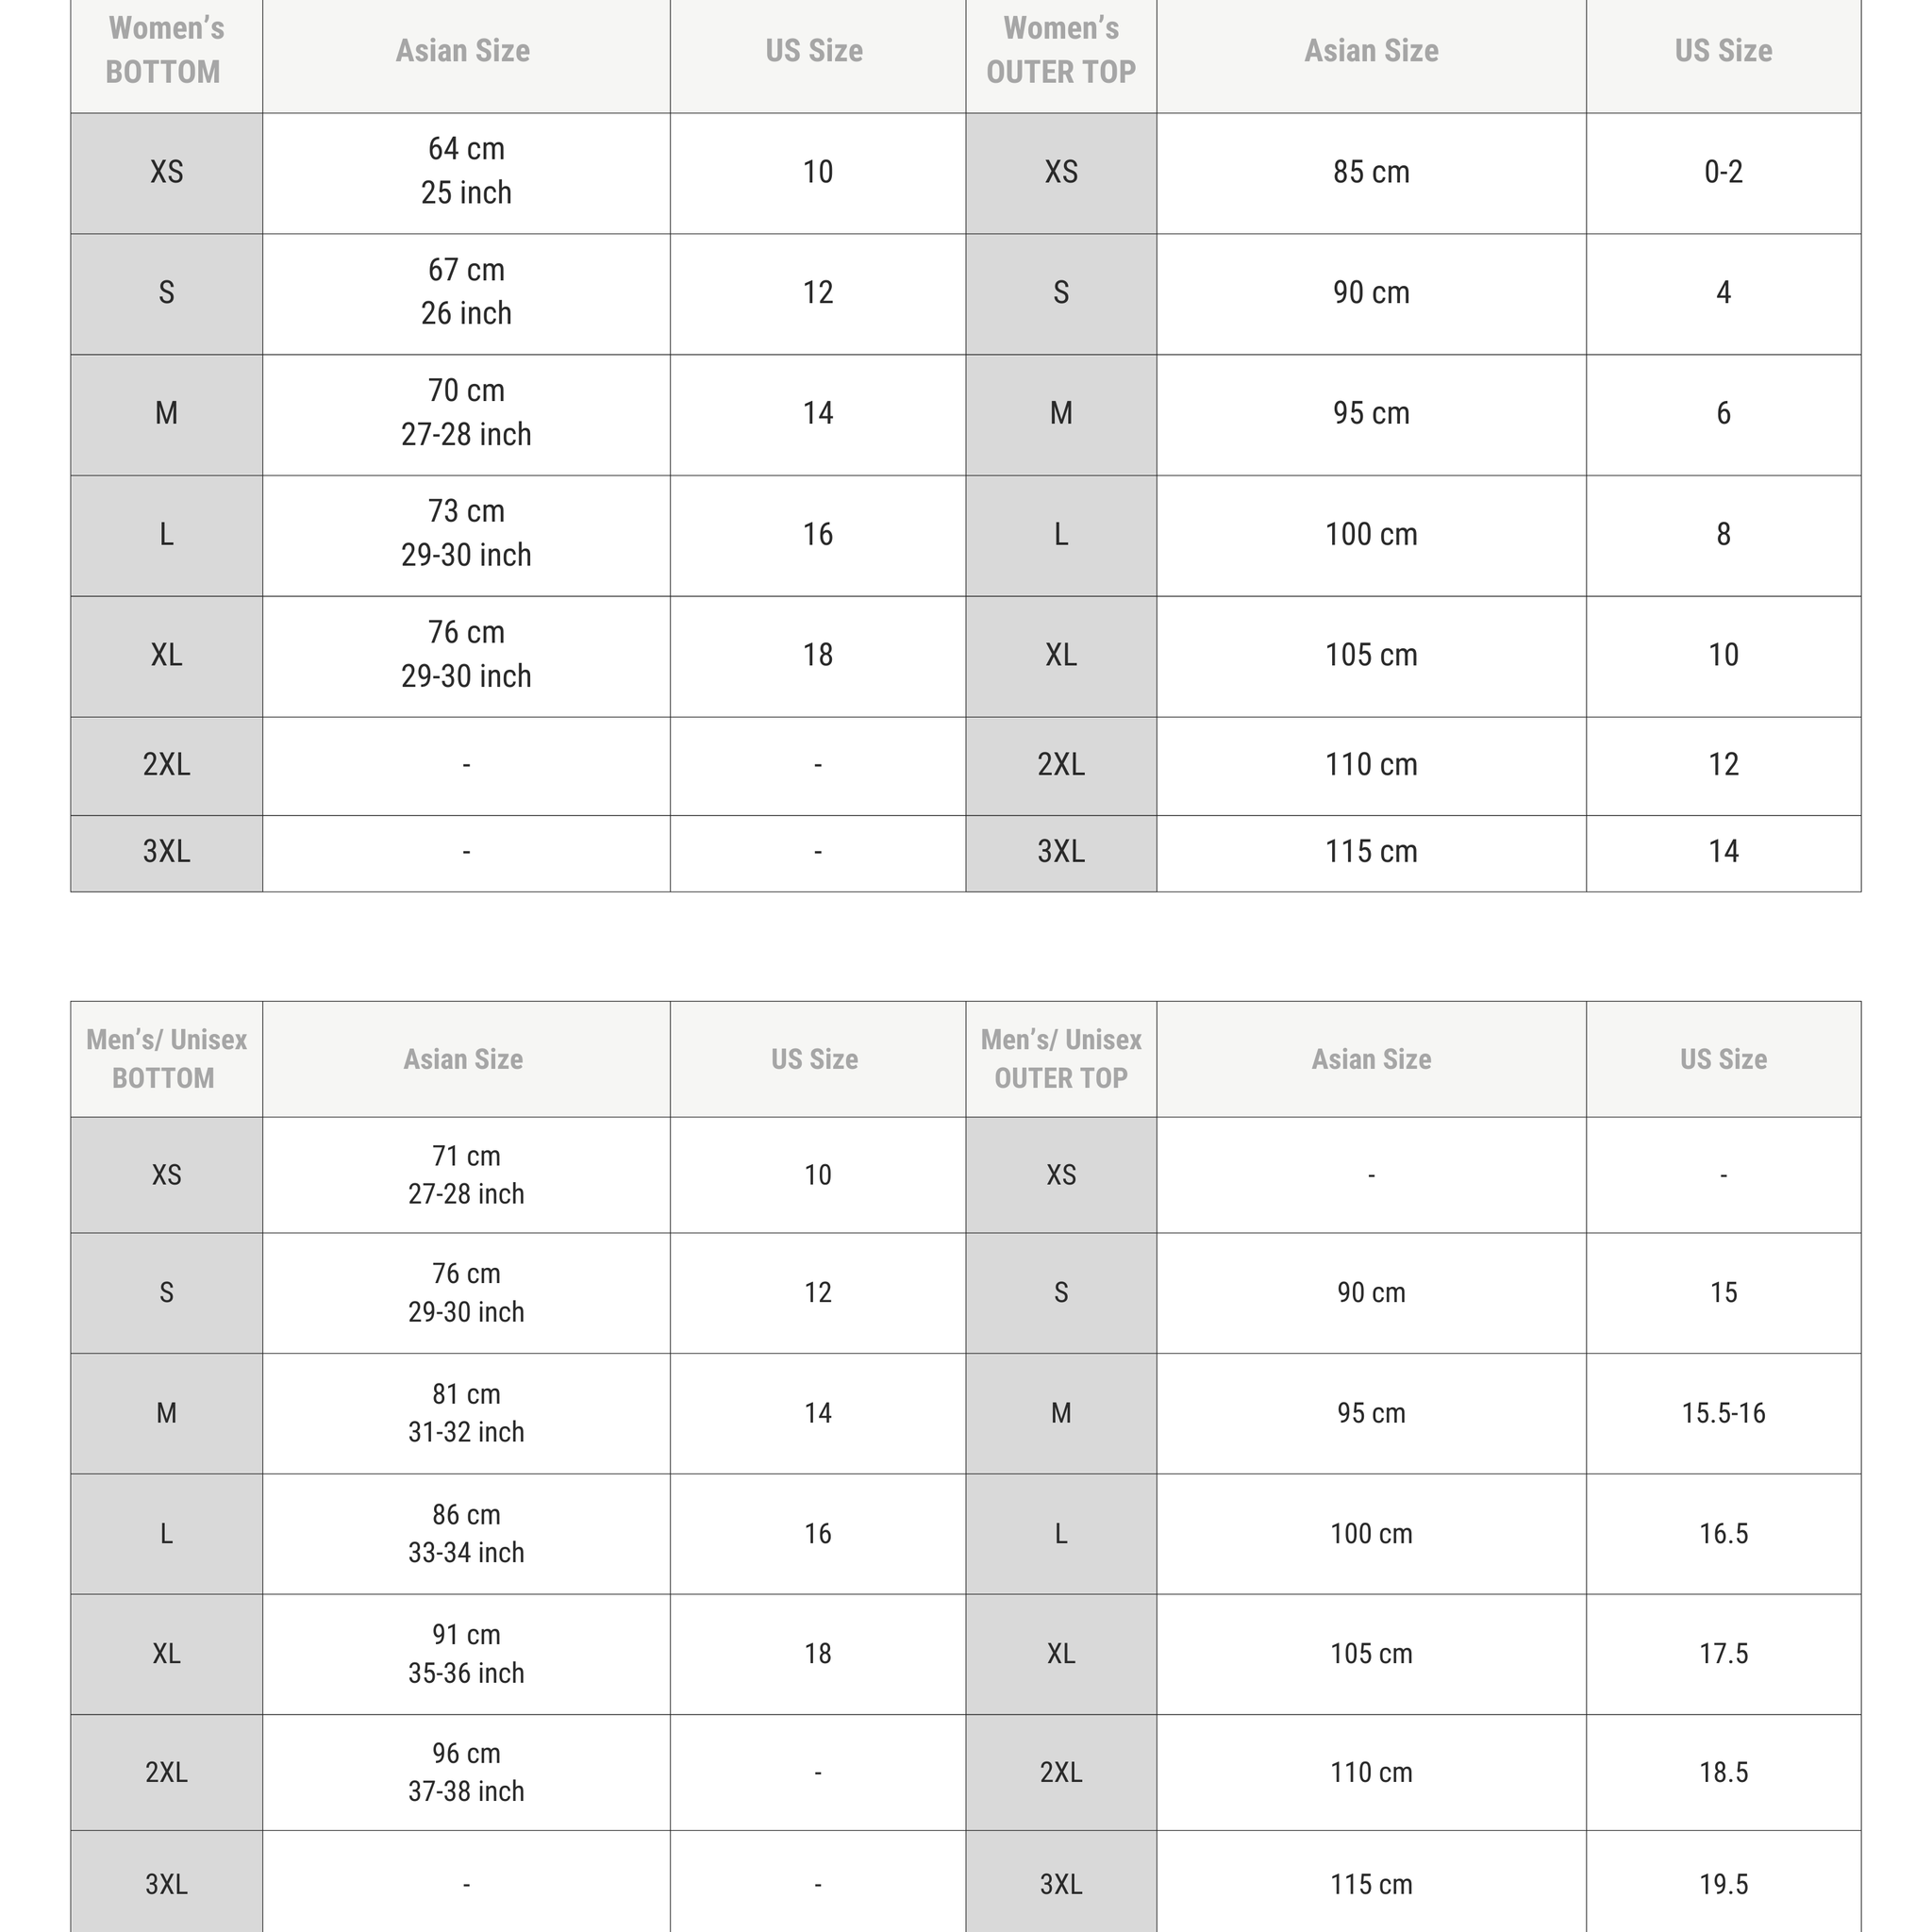The height and width of the screenshot is (1932, 1932).
Task: Select the Men's/Unisex BOTTOM header cell
Action: coord(167,1059)
